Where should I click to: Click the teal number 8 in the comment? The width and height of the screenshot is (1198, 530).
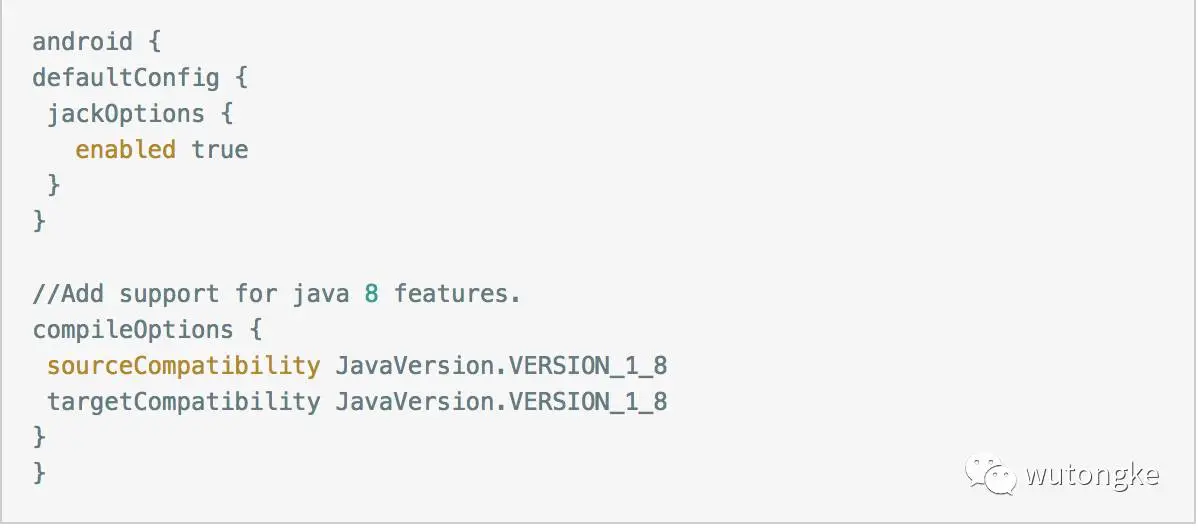[371, 294]
